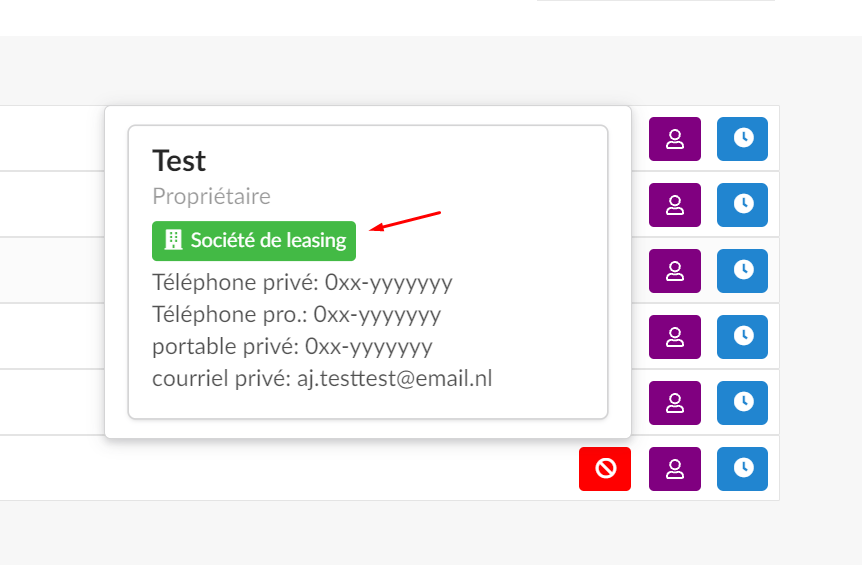
Task: Open the purple user icon beside the red ban button
Action: (x=675, y=469)
